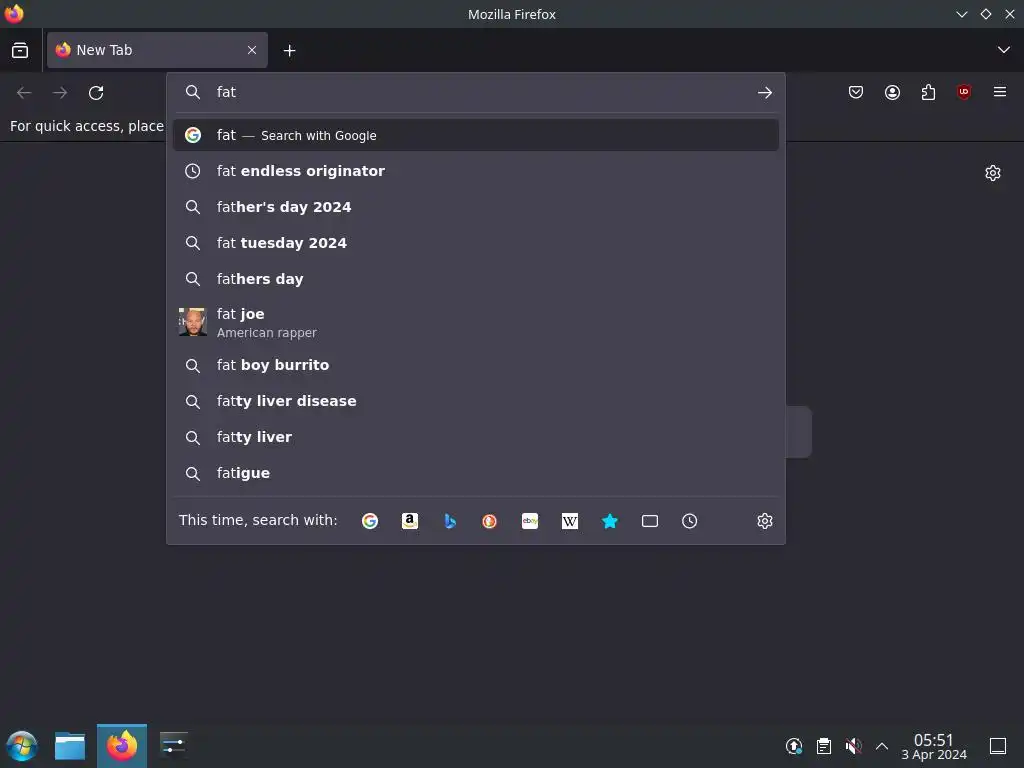Open search settings gear in dropdown
The height and width of the screenshot is (768, 1024).
[765, 520]
